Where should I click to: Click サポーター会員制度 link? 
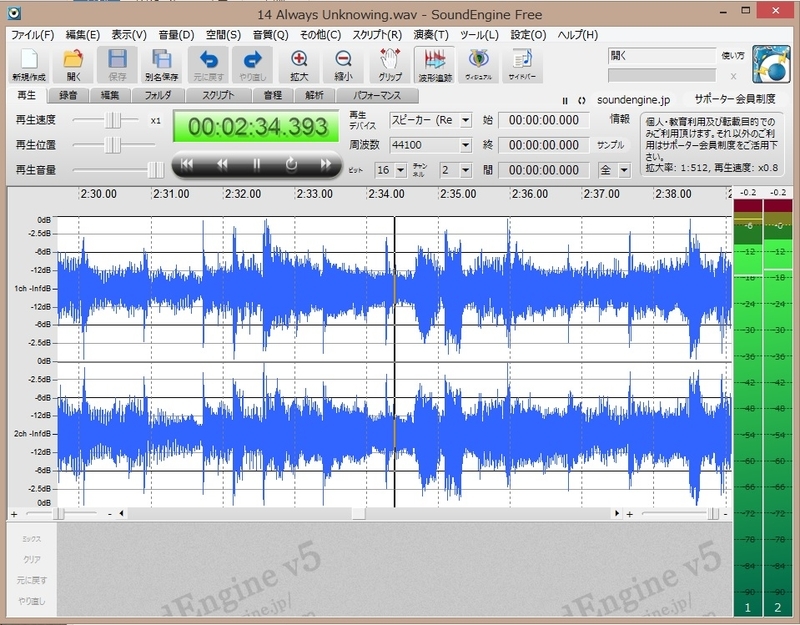(x=735, y=99)
